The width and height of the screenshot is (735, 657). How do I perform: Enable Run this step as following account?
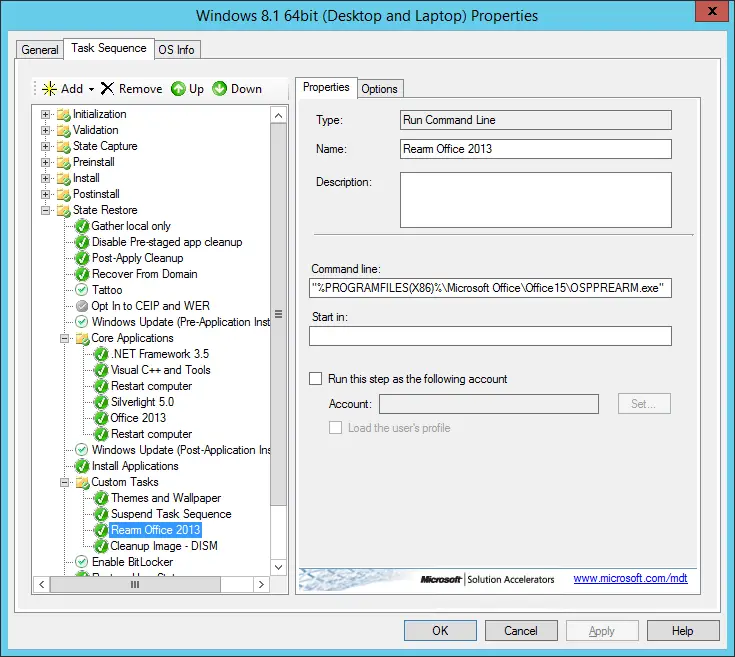click(315, 379)
